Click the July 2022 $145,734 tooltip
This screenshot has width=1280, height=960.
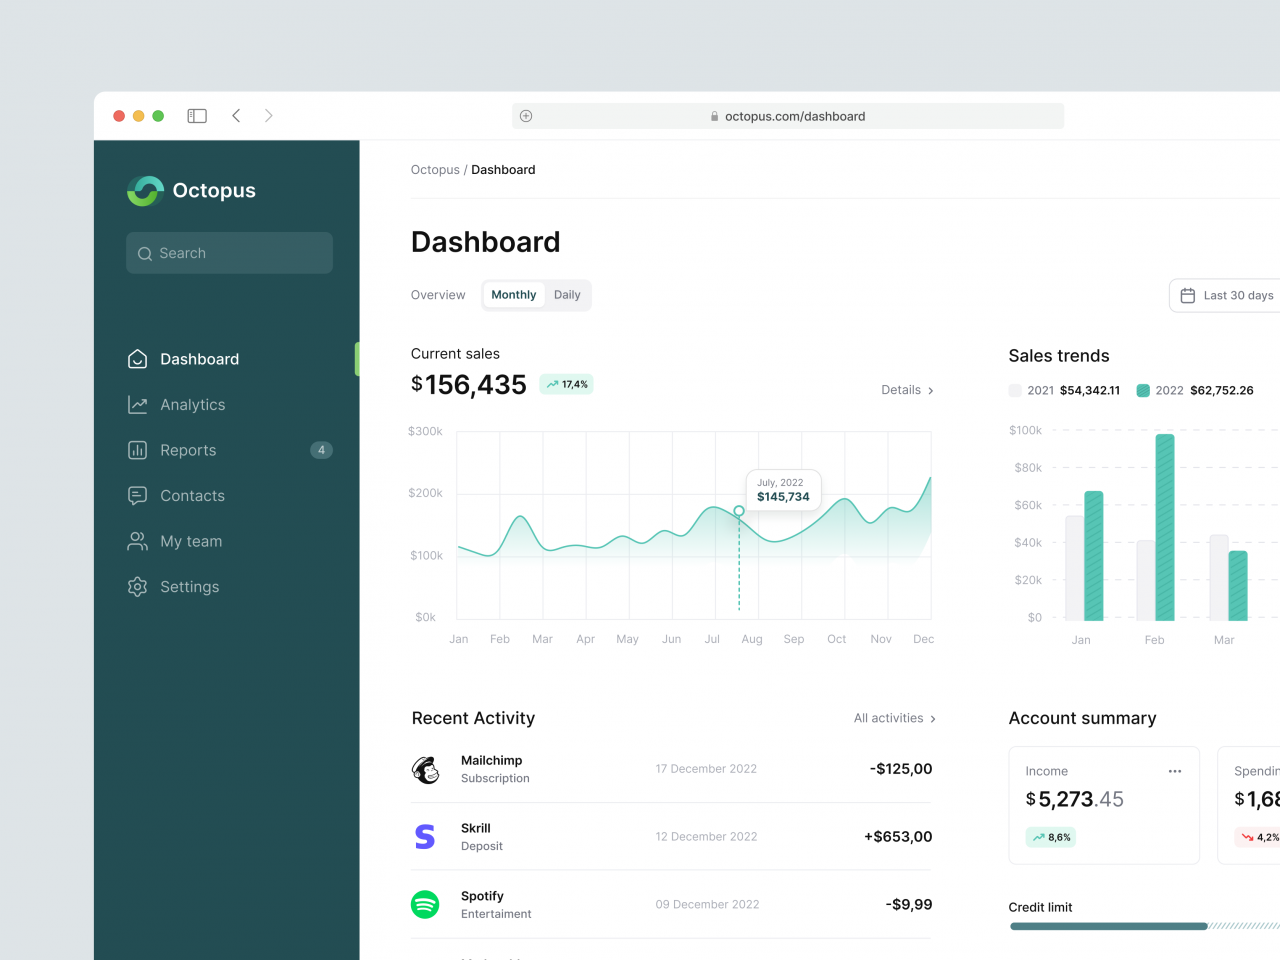[784, 490]
